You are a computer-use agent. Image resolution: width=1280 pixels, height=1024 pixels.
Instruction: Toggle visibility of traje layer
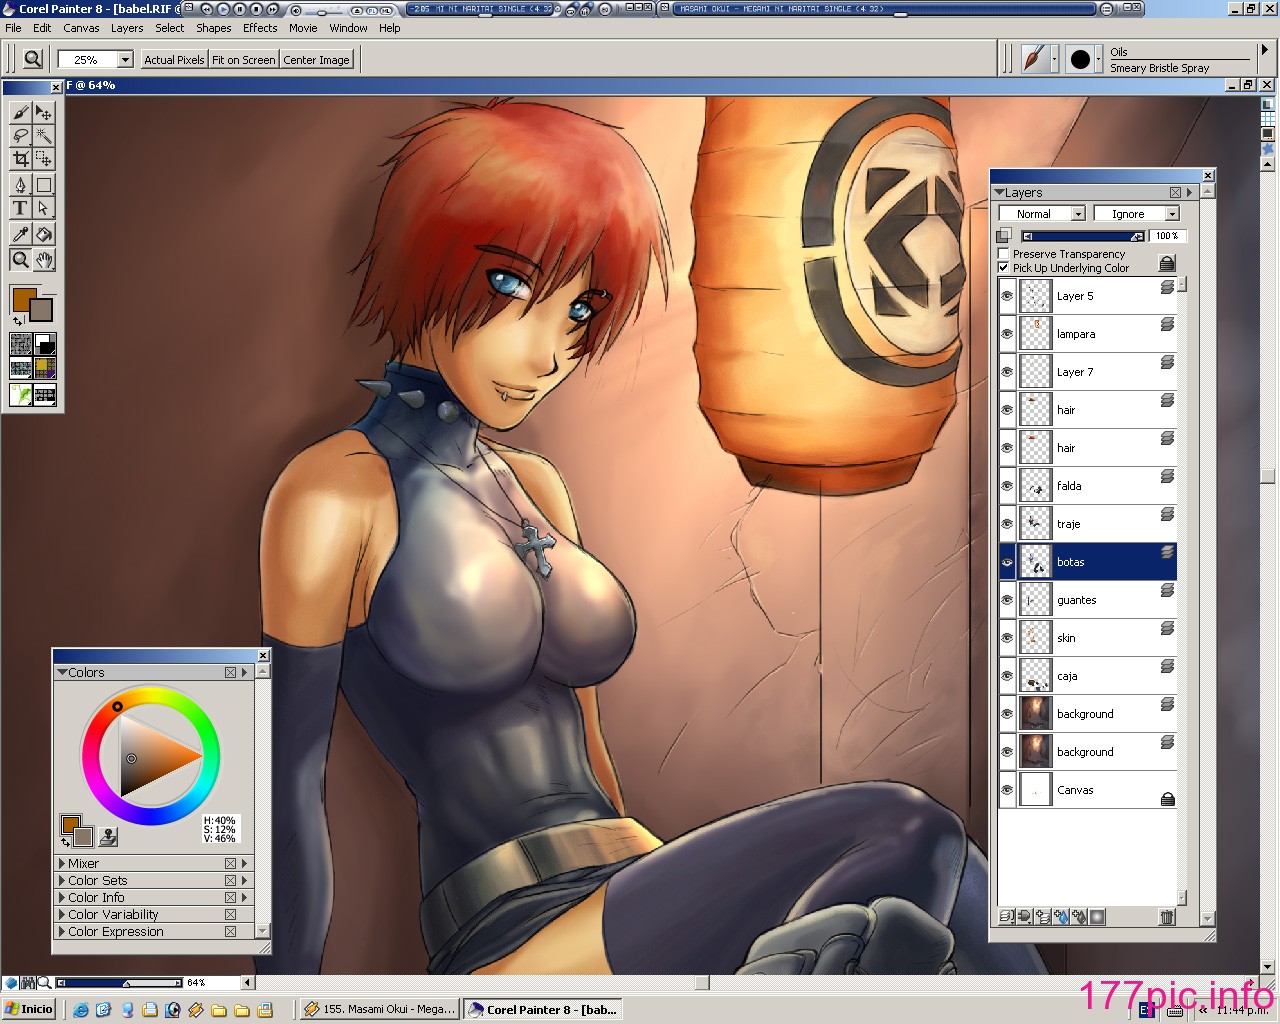click(1007, 524)
